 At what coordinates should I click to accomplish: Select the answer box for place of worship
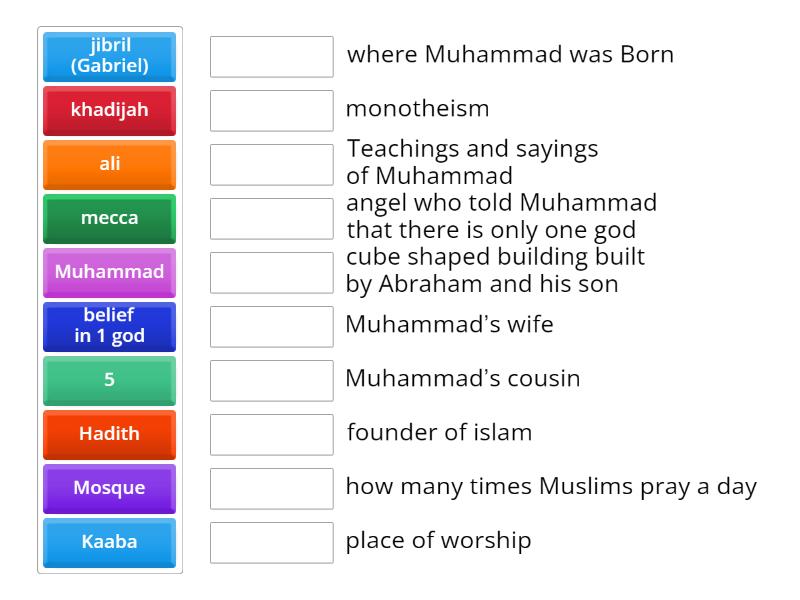click(x=272, y=543)
